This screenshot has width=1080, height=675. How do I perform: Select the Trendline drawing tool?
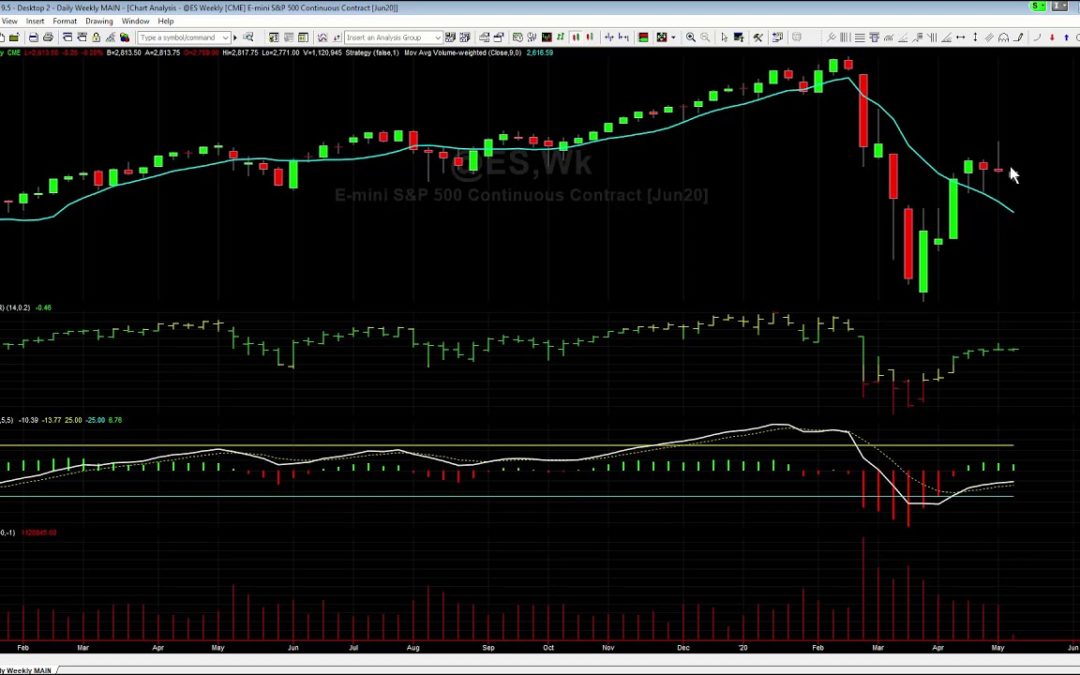[903, 36]
